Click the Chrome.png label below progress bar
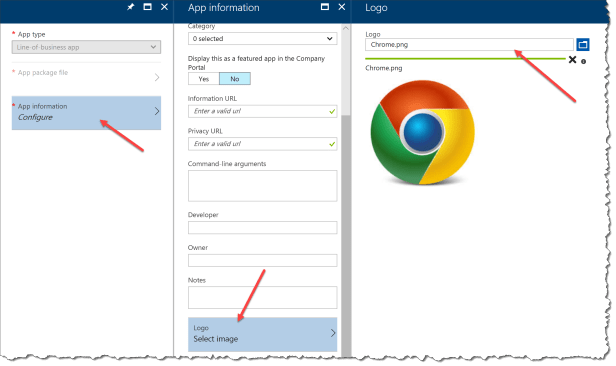 click(383, 68)
